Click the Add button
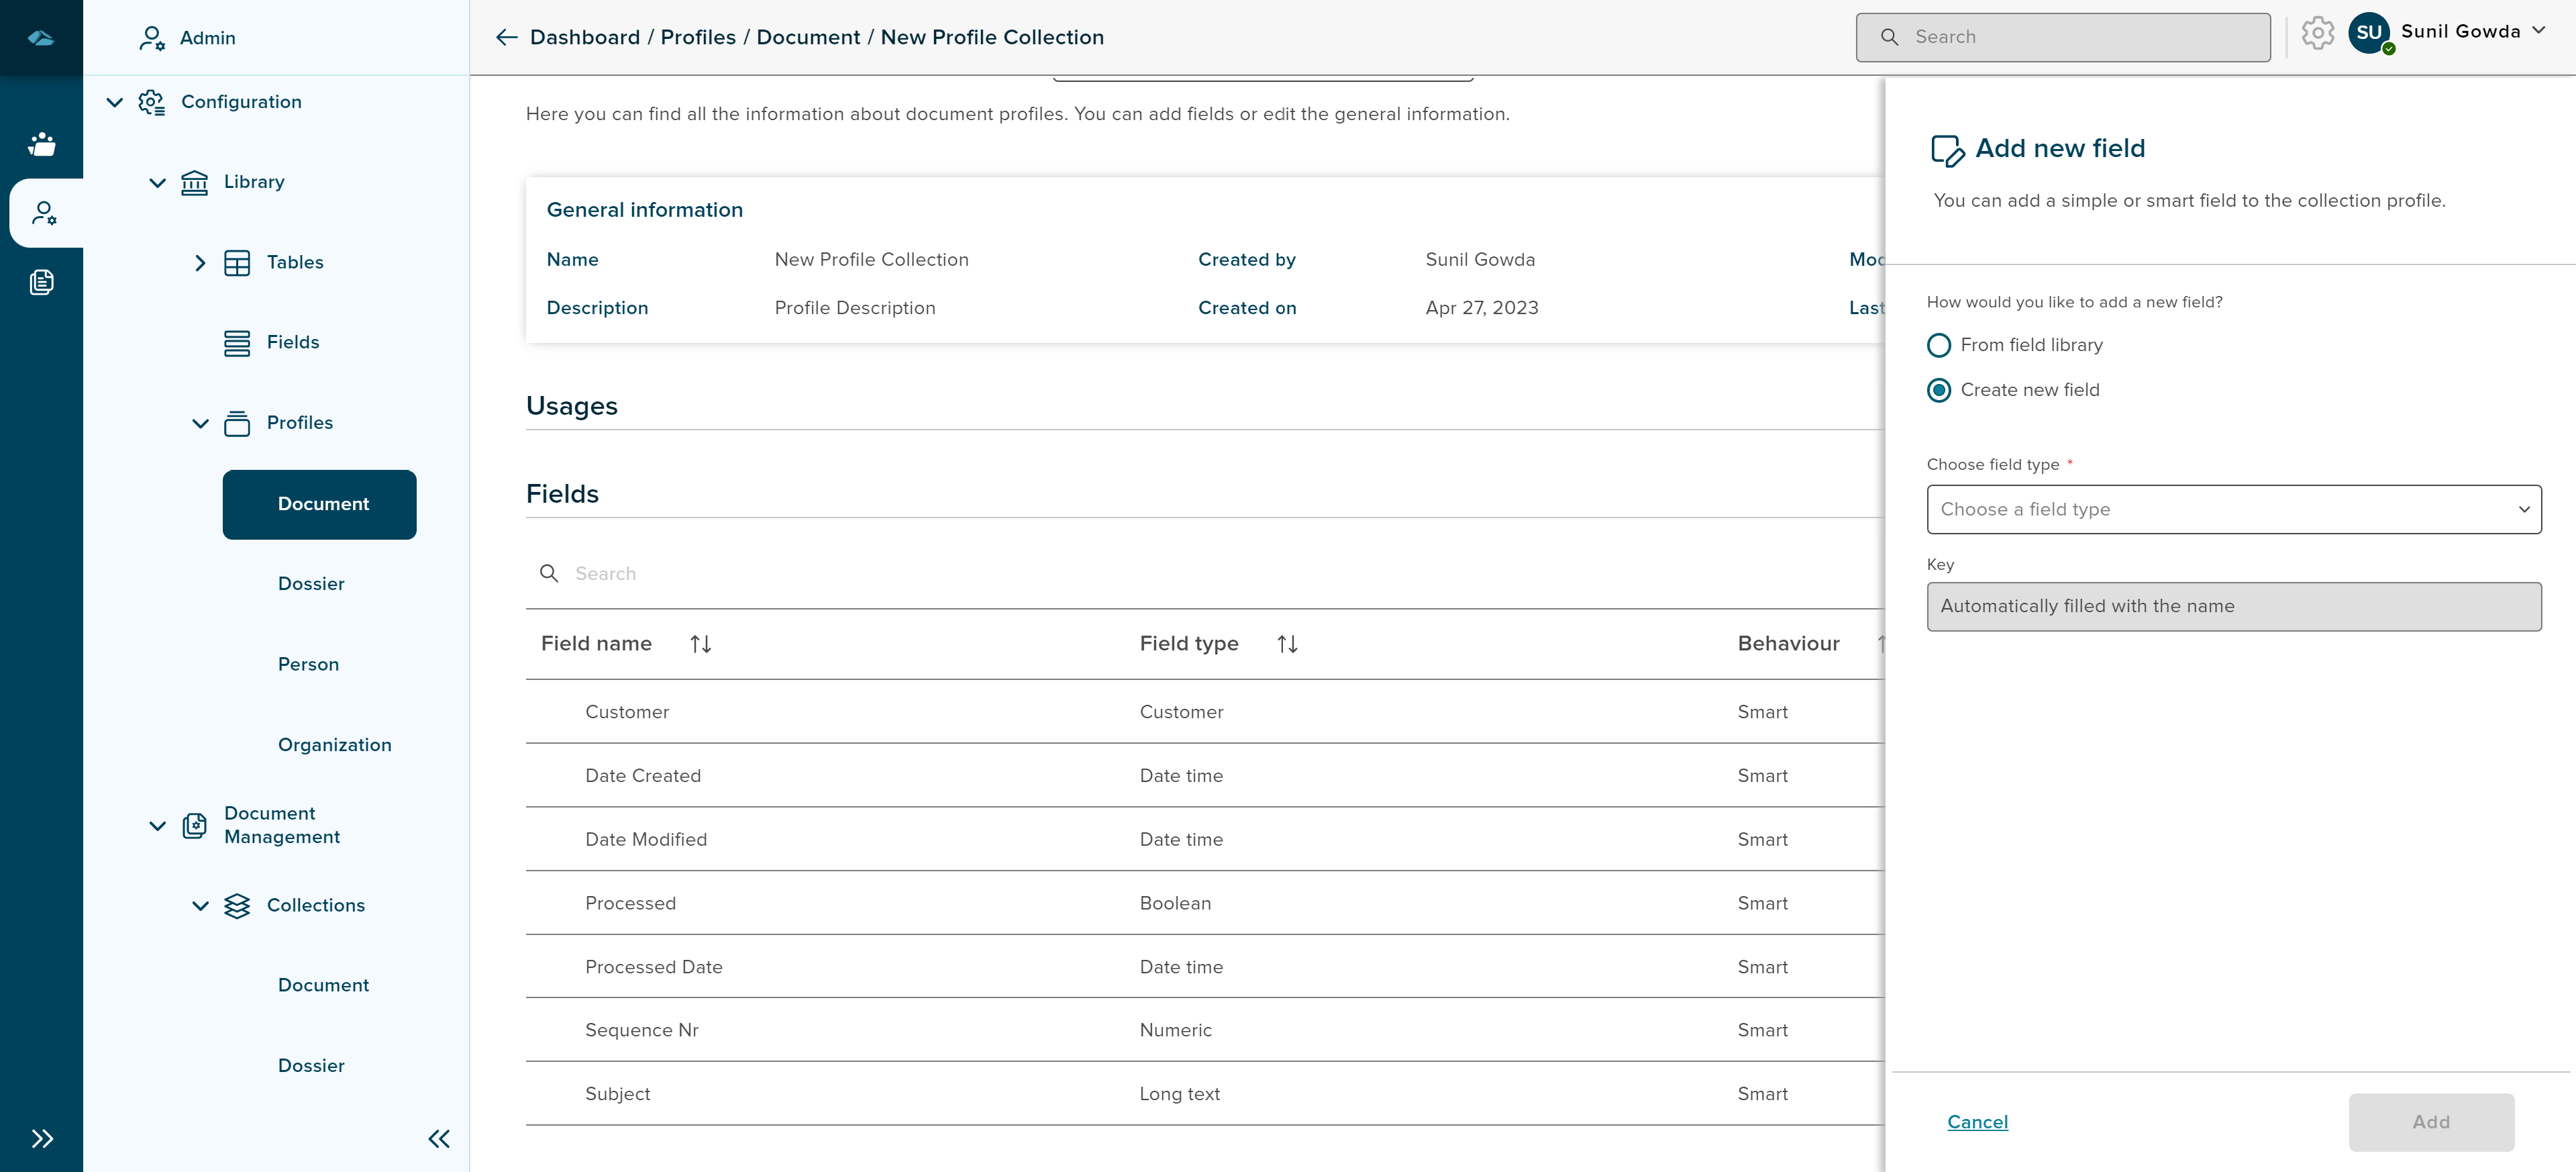The height and width of the screenshot is (1172, 2576). point(2431,1122)
